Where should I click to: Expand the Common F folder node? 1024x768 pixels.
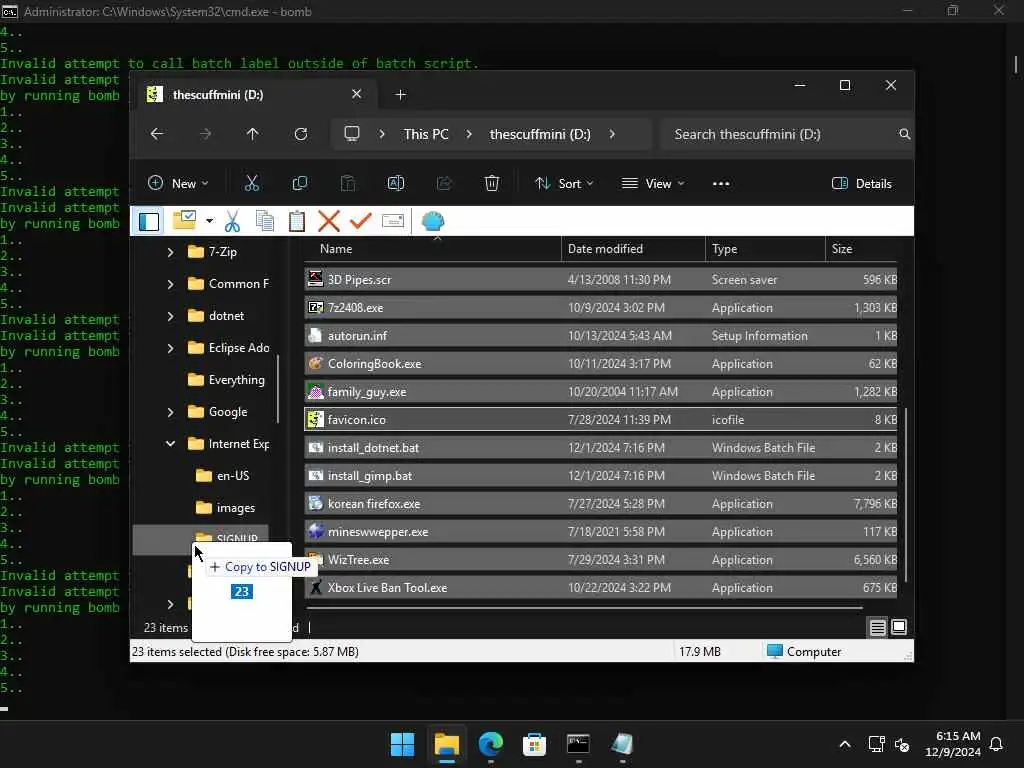pyautogui.click(x=170, y=283)
